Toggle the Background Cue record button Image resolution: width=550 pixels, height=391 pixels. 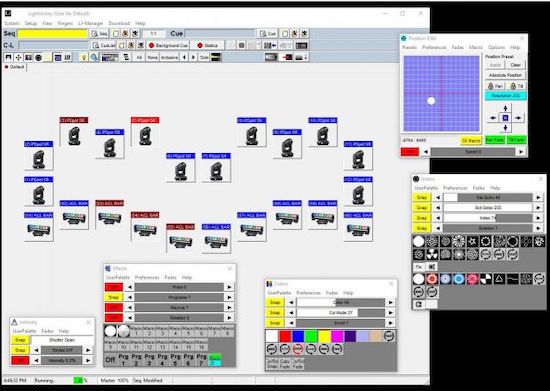click(168, 46)
